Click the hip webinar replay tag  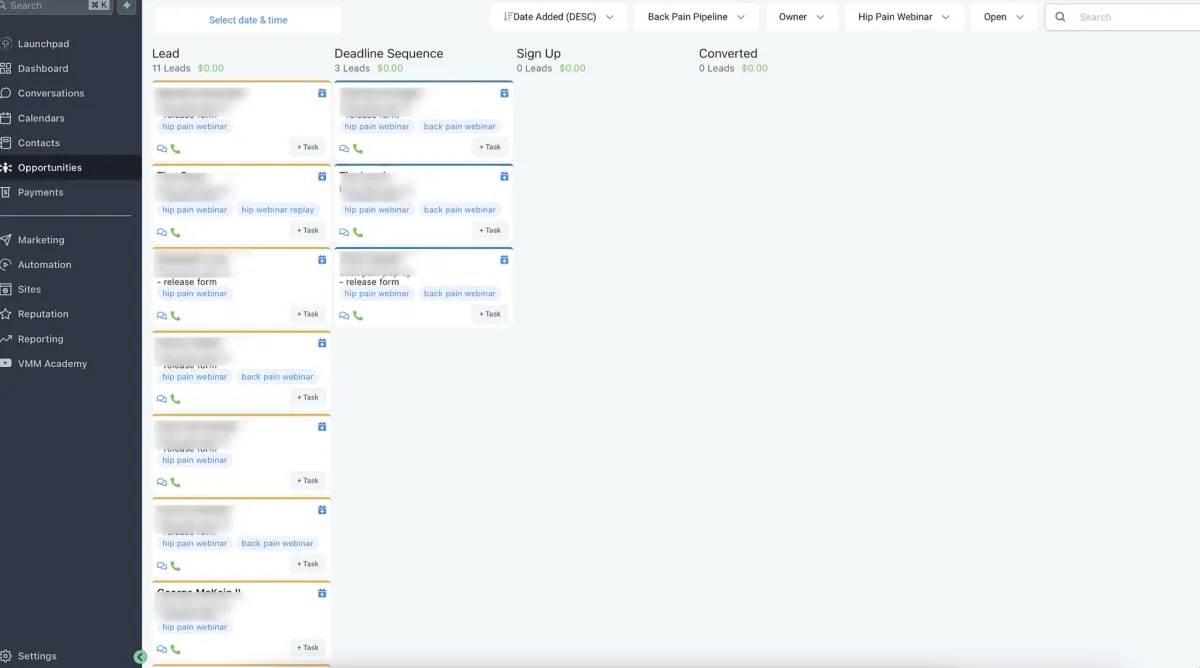tap(278, 210)
